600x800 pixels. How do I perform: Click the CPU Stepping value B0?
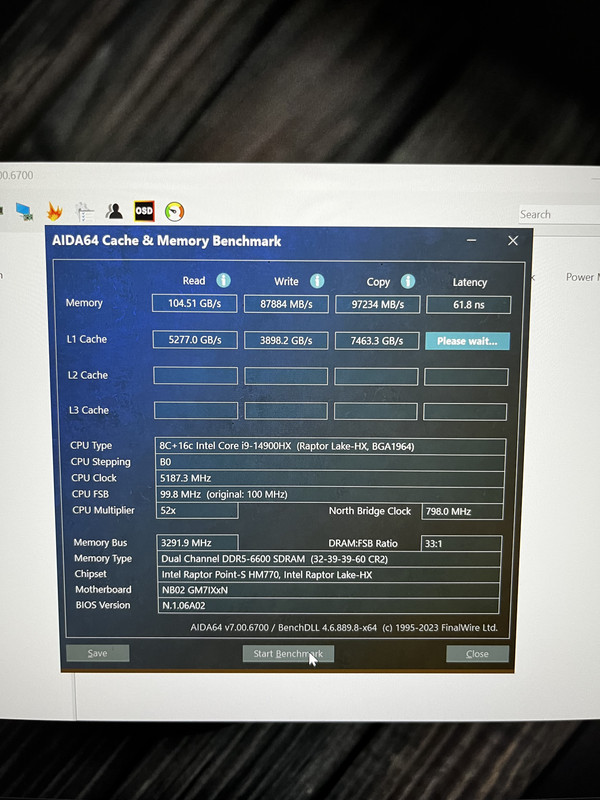click(x=330, y=462)
